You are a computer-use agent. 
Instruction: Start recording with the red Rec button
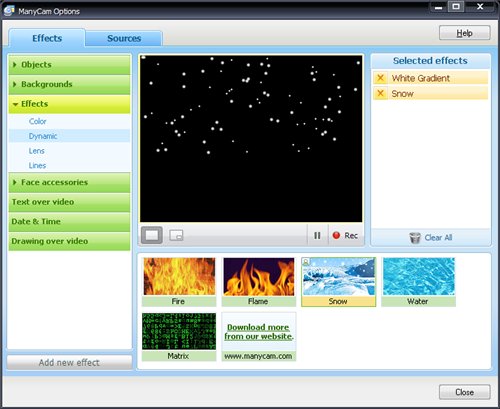pyautogui.click(x=345, y=236)
